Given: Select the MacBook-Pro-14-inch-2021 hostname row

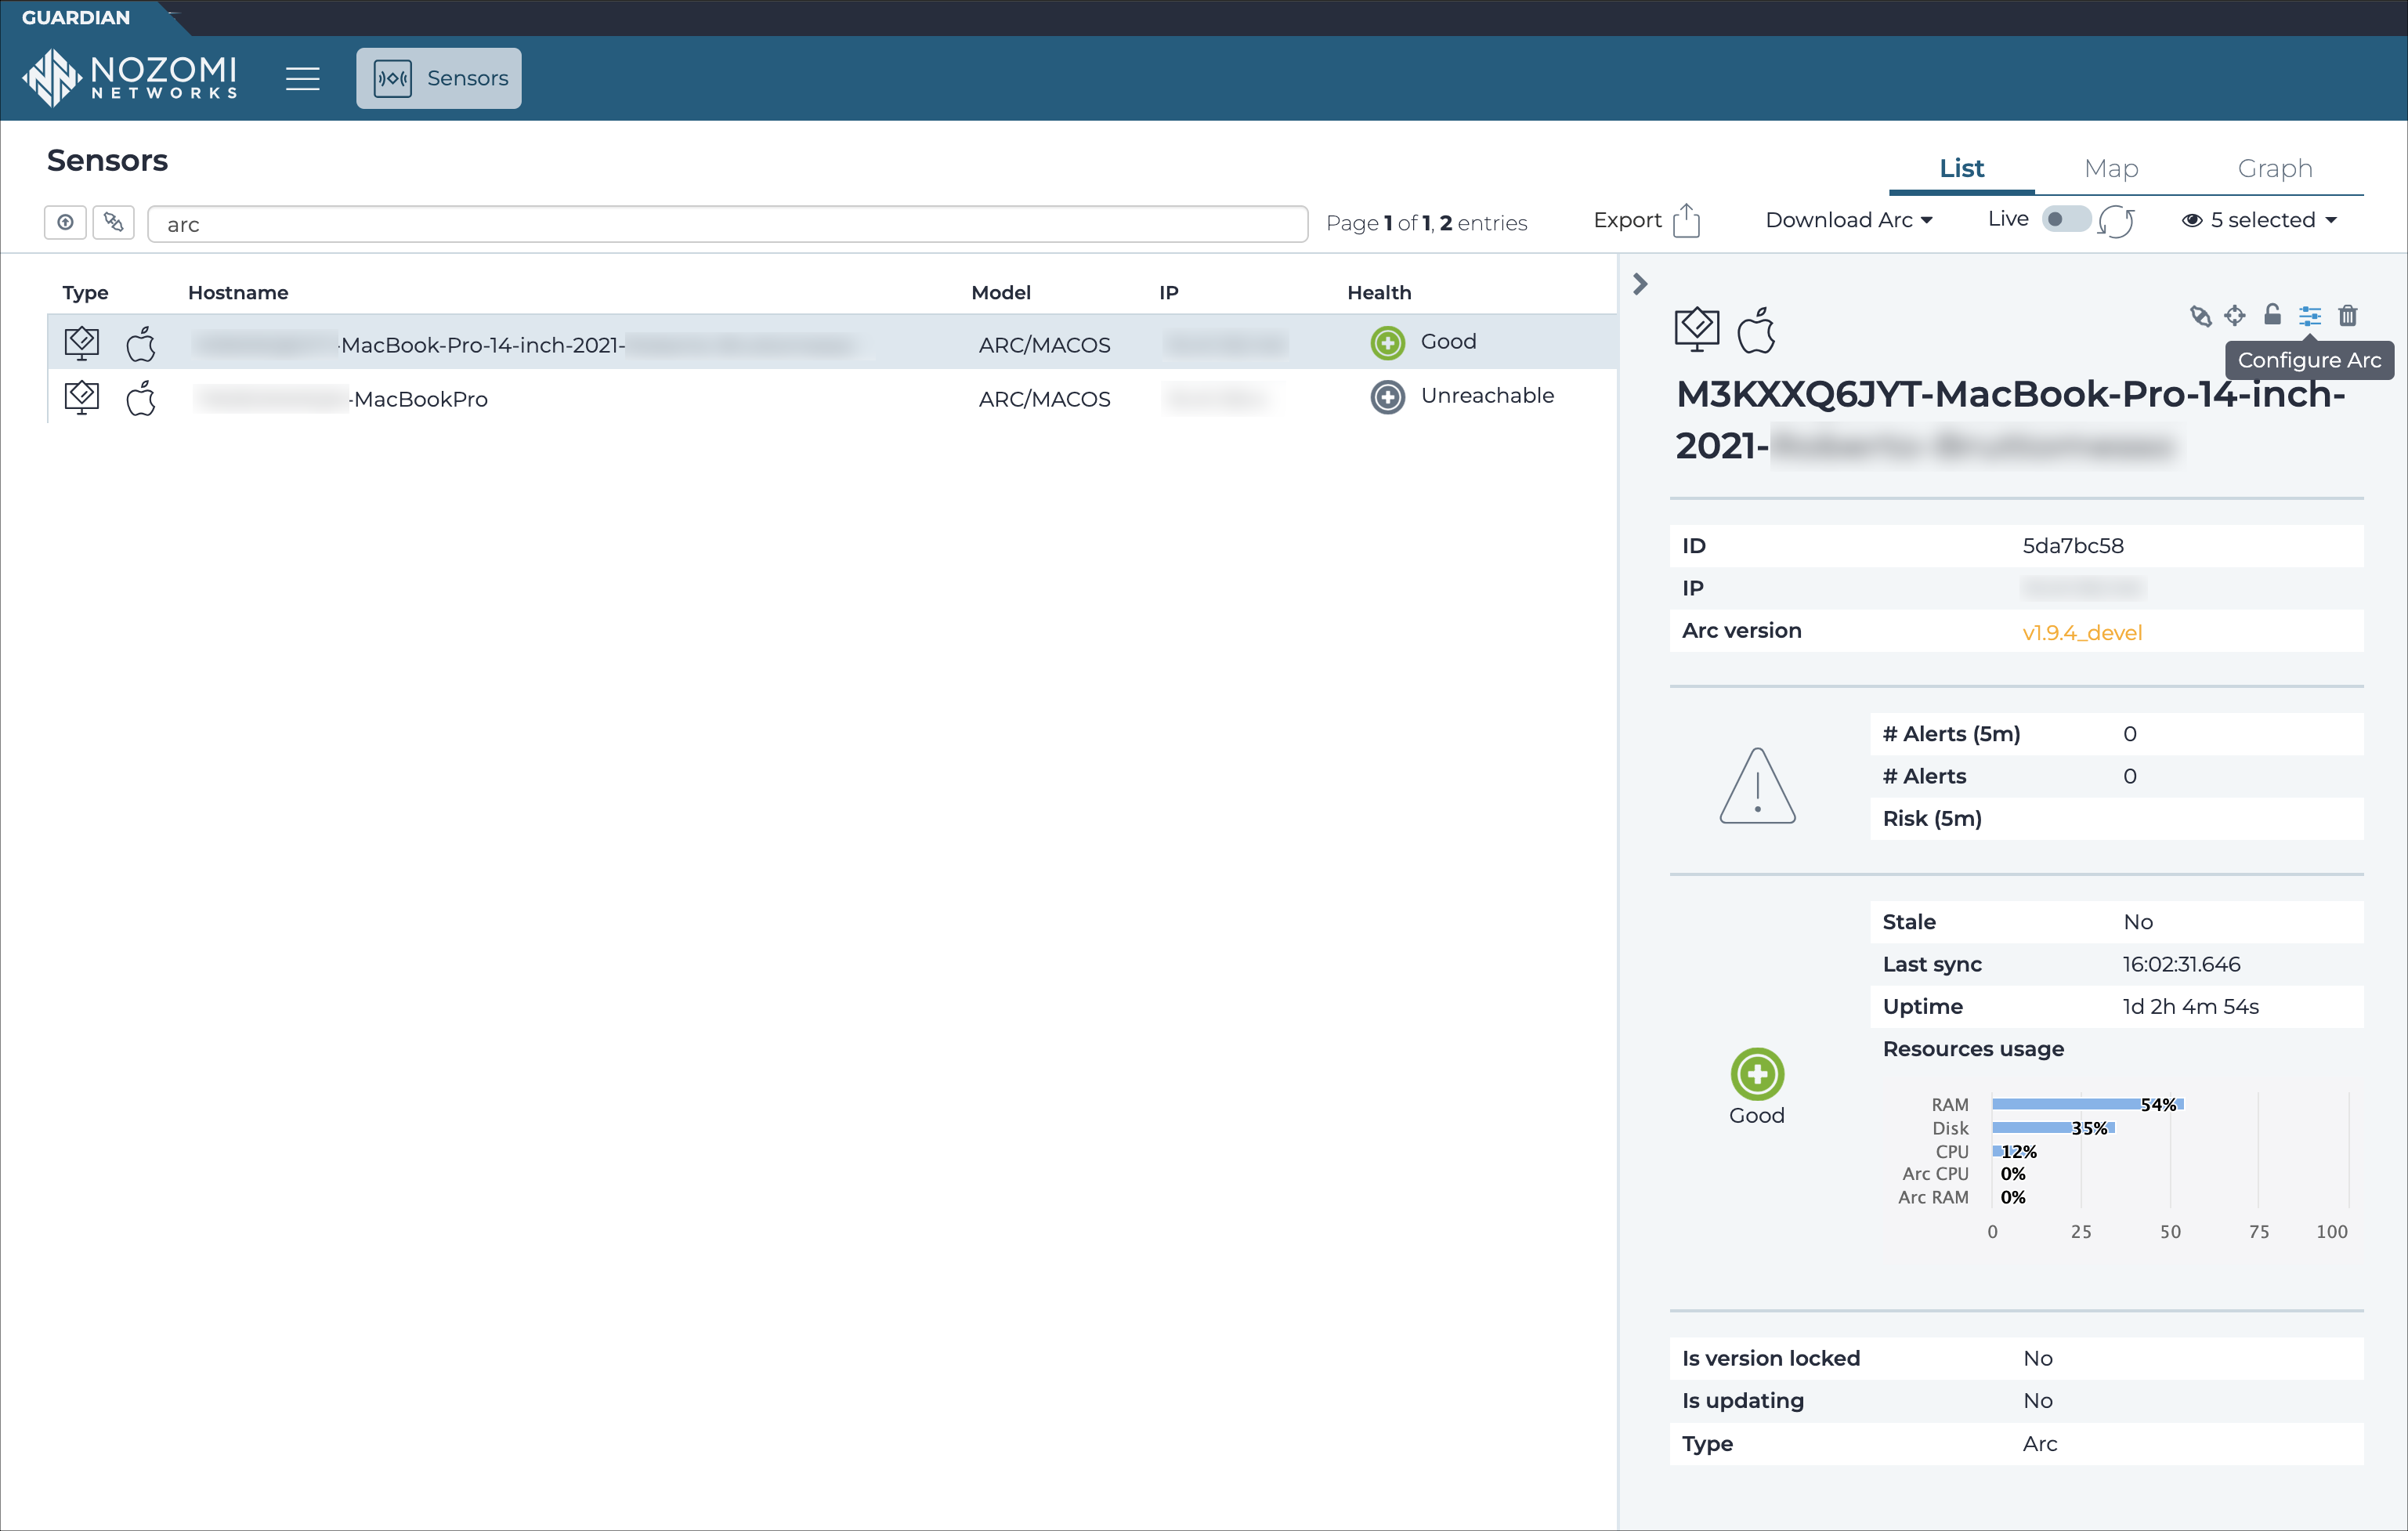Looking at the screenshot, I should coord(832,343).
